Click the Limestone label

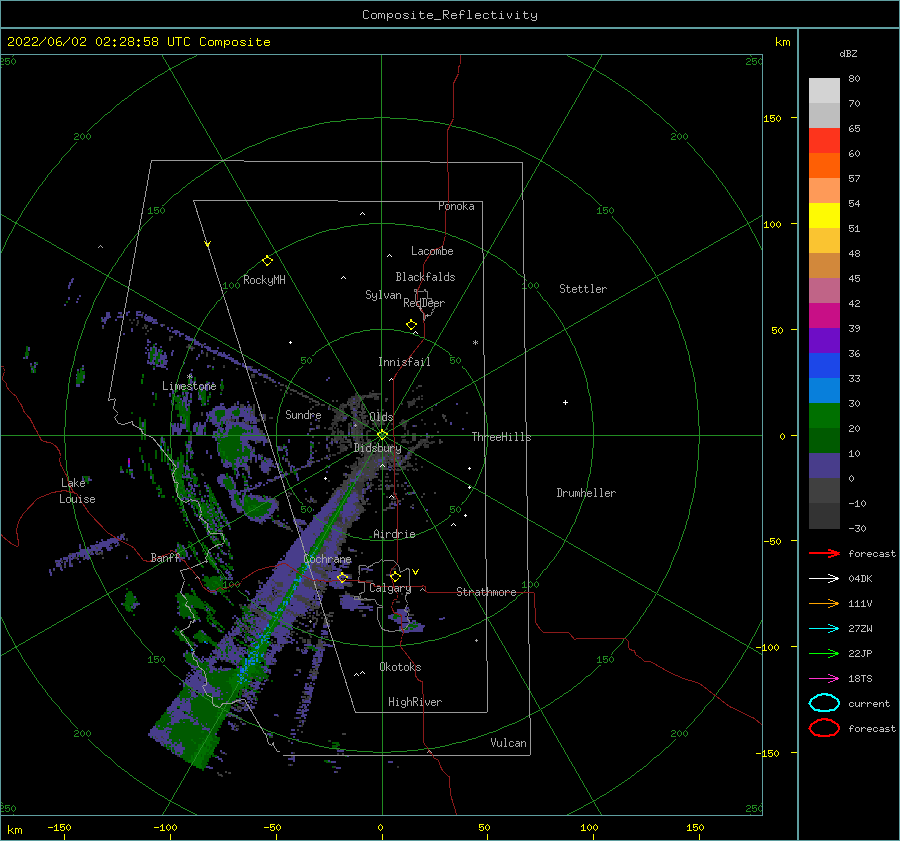(x=189, y=386)
